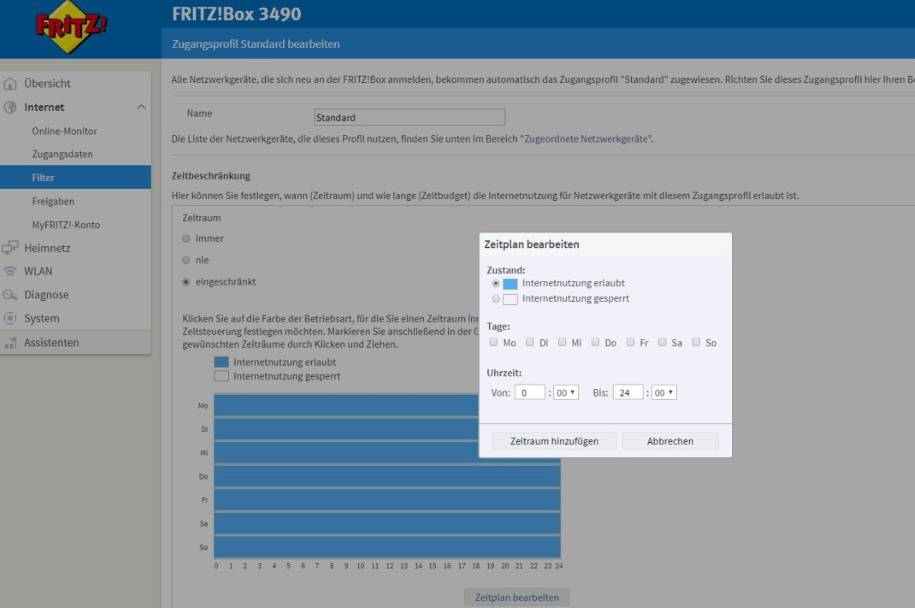The height and width of the screenshot is (608, 915).
Task: Check the Do day checkbox
Action: point(595,342)
